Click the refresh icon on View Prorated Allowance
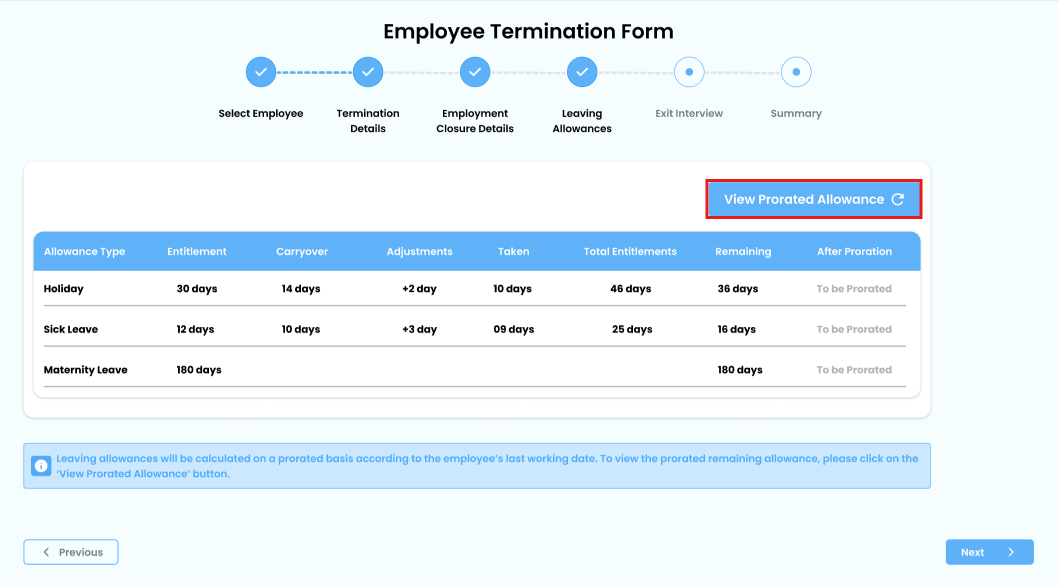 897,199
